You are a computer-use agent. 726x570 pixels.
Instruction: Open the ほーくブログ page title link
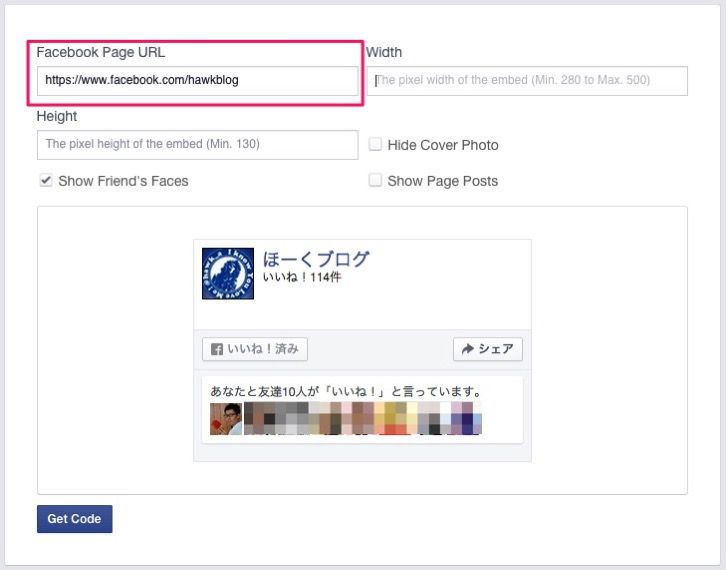(316, 259)
